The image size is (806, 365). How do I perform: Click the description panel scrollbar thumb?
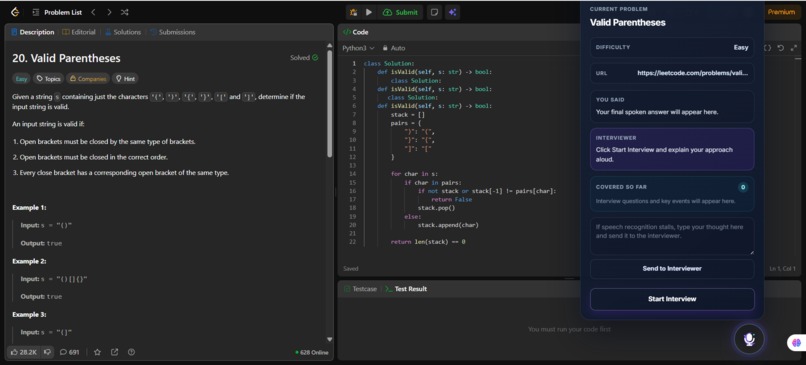click(329, 103)
